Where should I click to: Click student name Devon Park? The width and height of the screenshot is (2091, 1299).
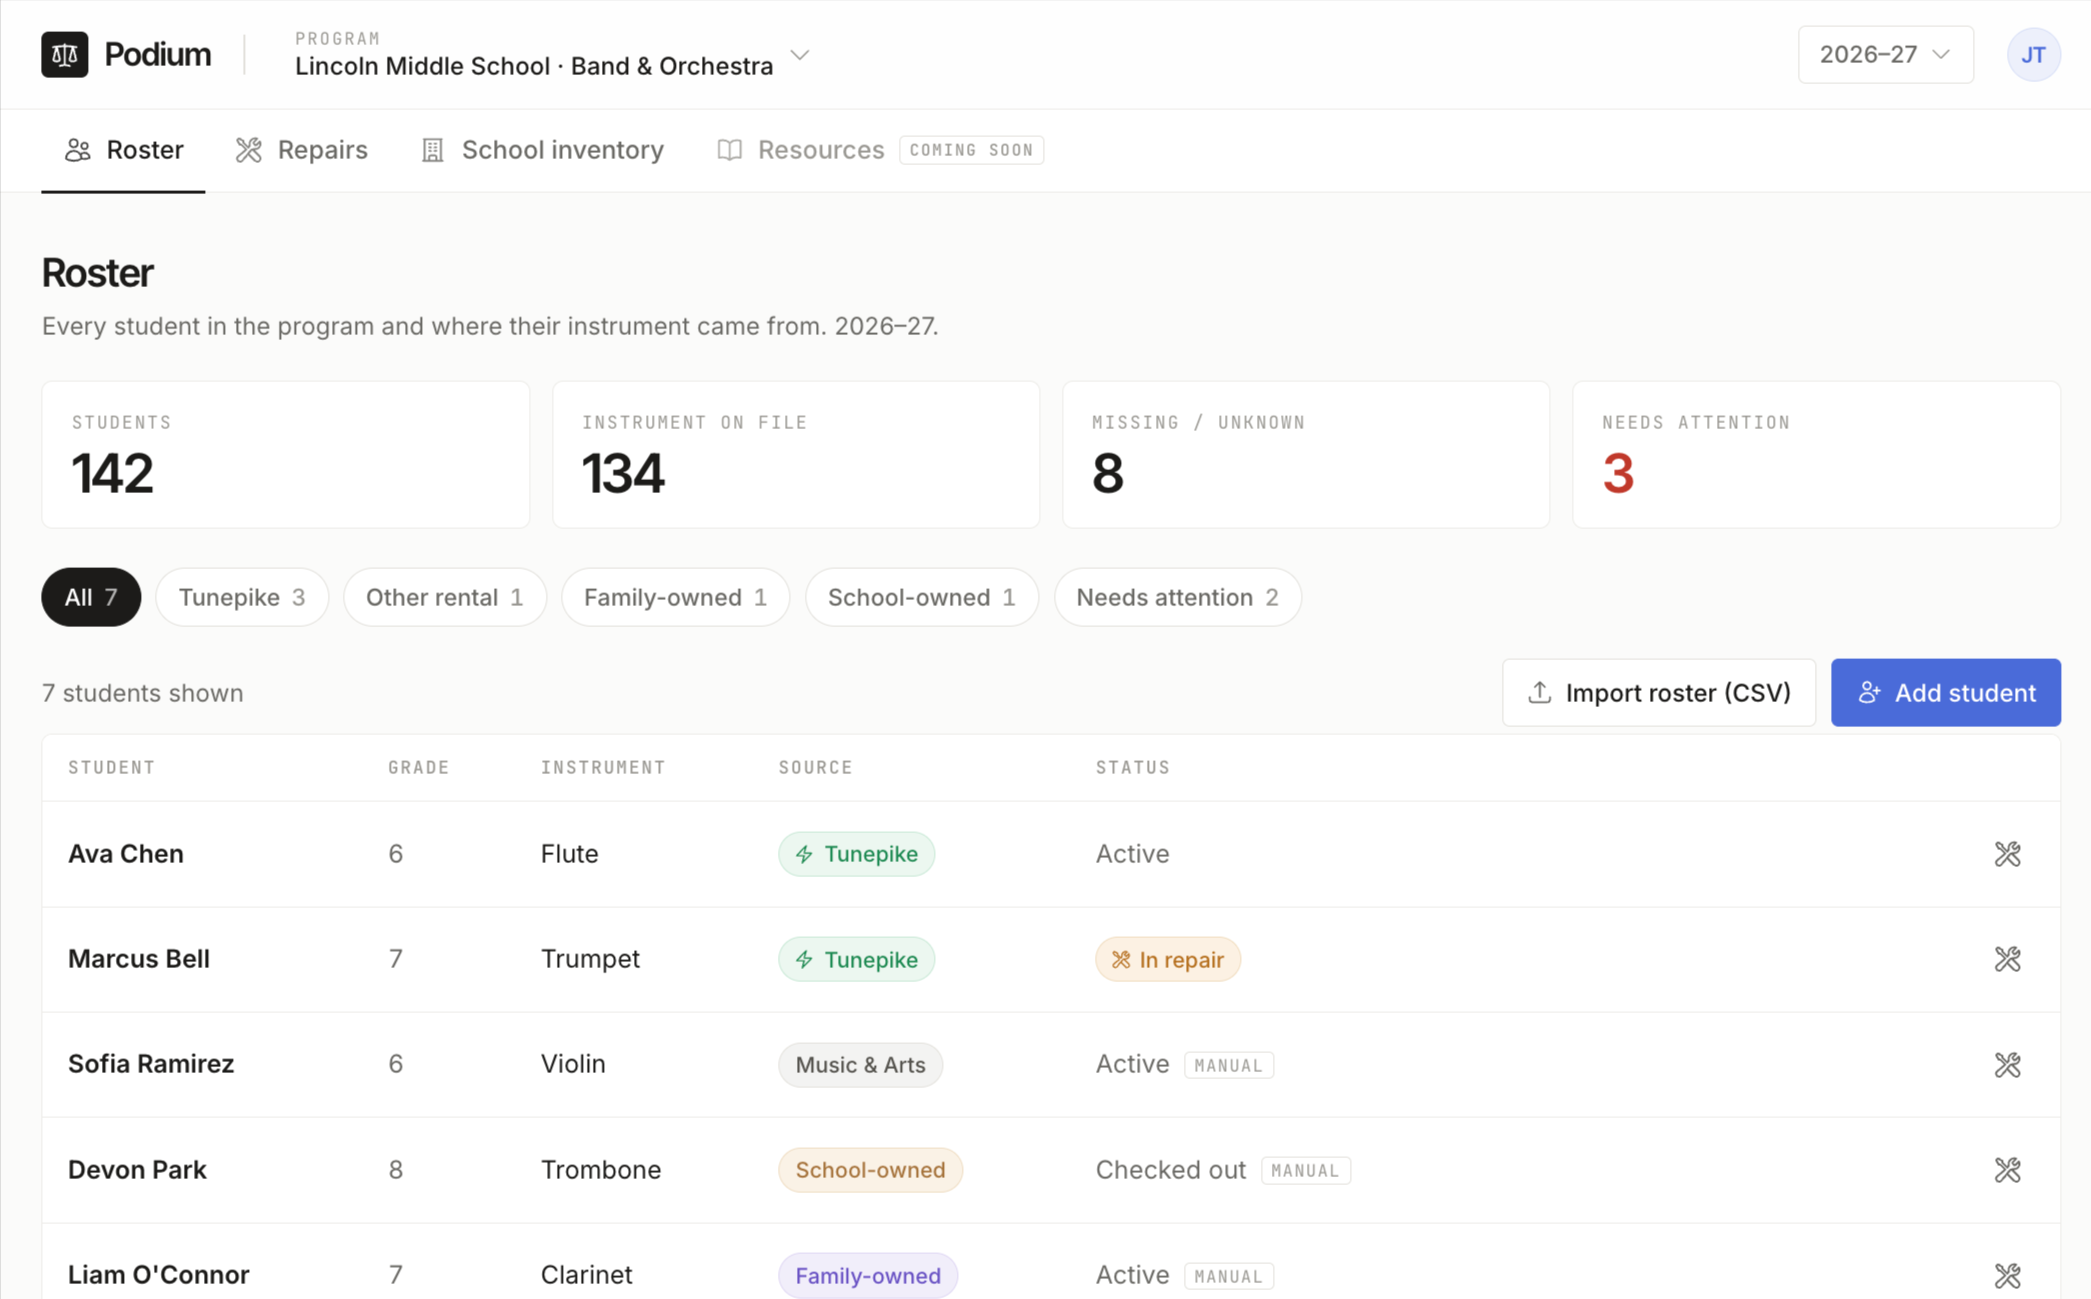point(137,1170)
